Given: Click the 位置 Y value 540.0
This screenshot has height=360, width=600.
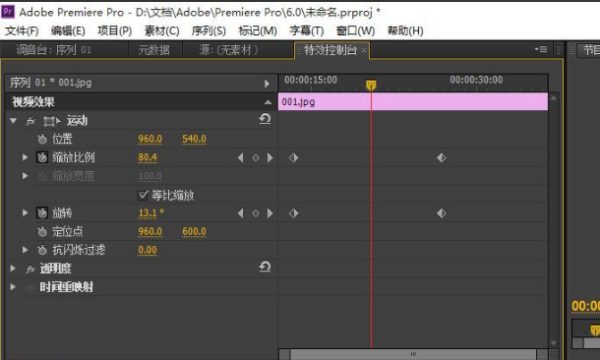Looking at the screenshot, I should [194, 139].
